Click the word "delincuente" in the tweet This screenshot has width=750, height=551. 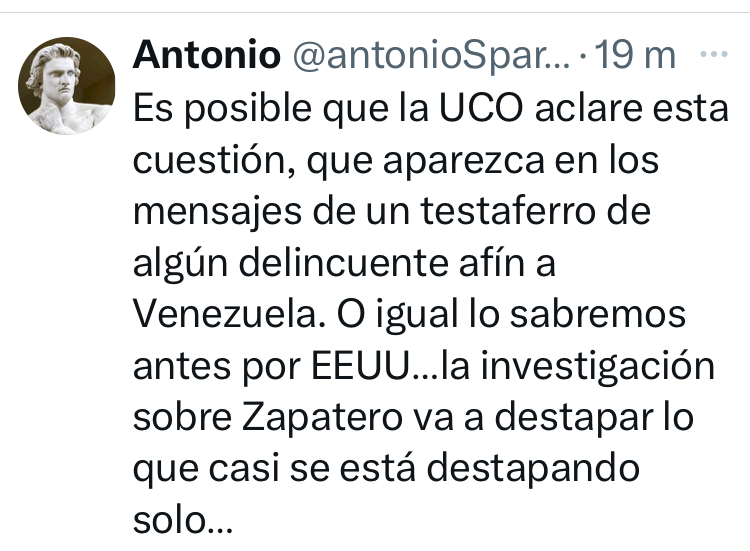coord(341,264)
